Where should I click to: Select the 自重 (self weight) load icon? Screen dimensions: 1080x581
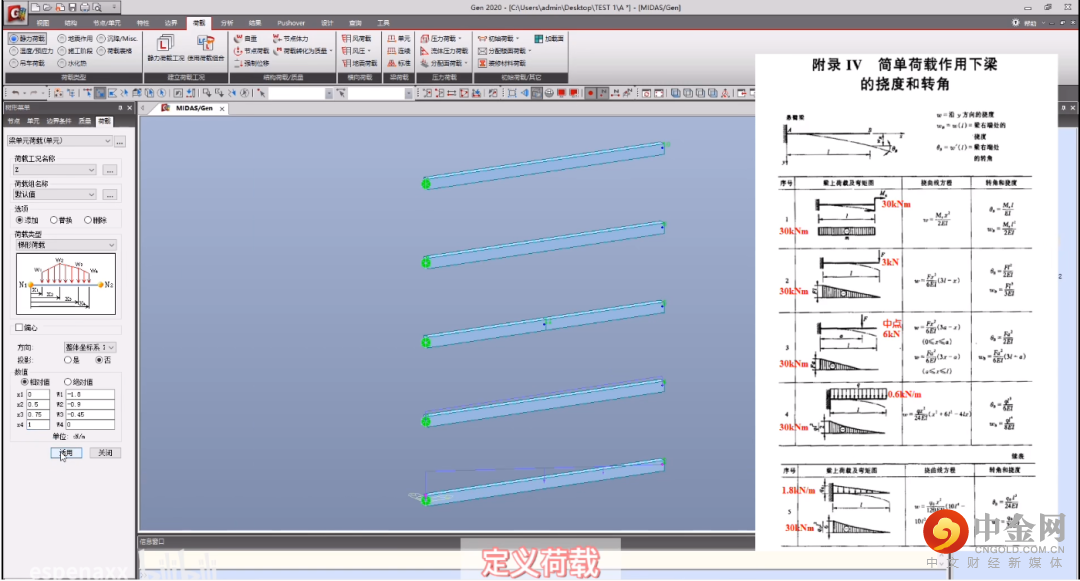tap(245, 38)
